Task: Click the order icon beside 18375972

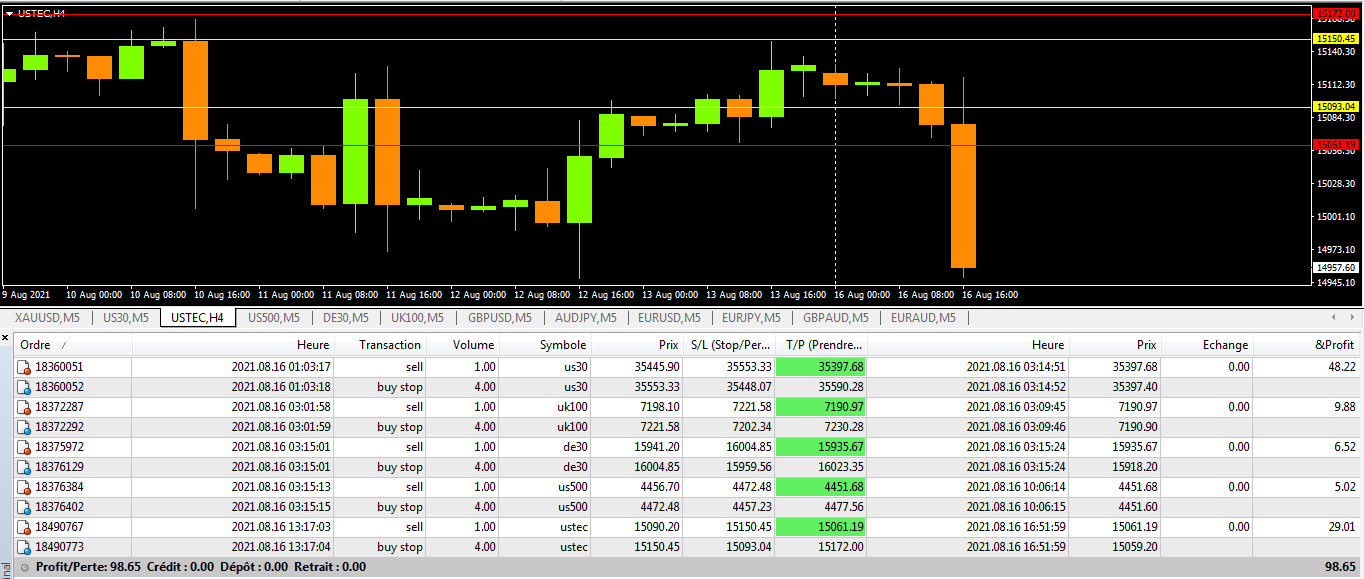Action: click(23, 447)
